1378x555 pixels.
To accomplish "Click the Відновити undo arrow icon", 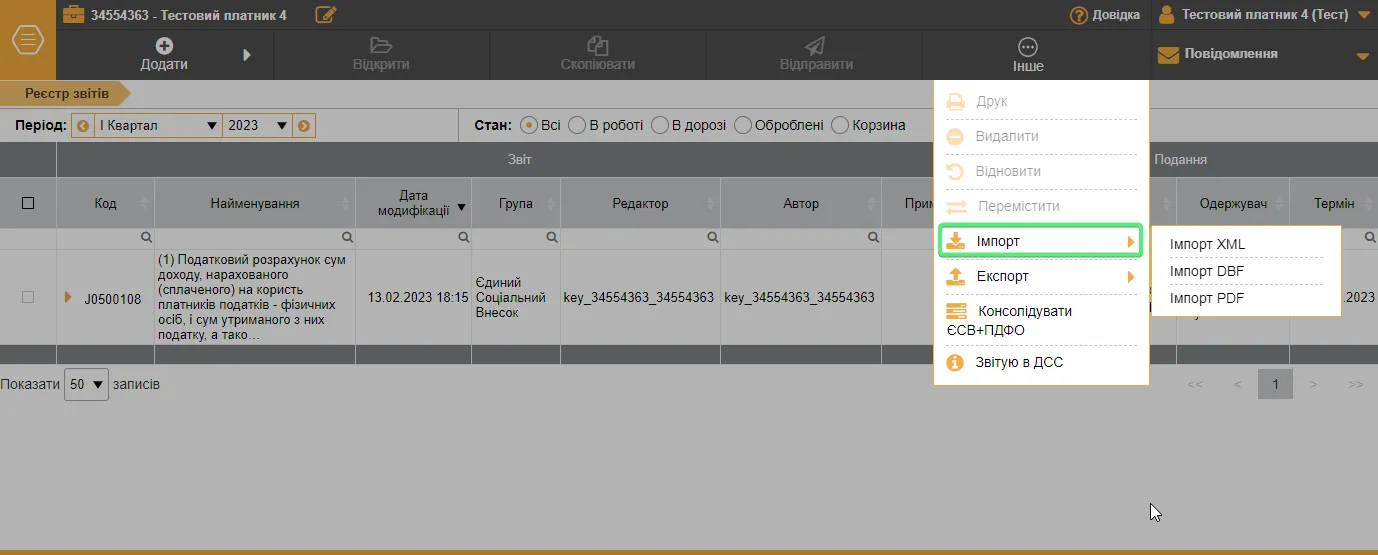I will tap(955, 172).
